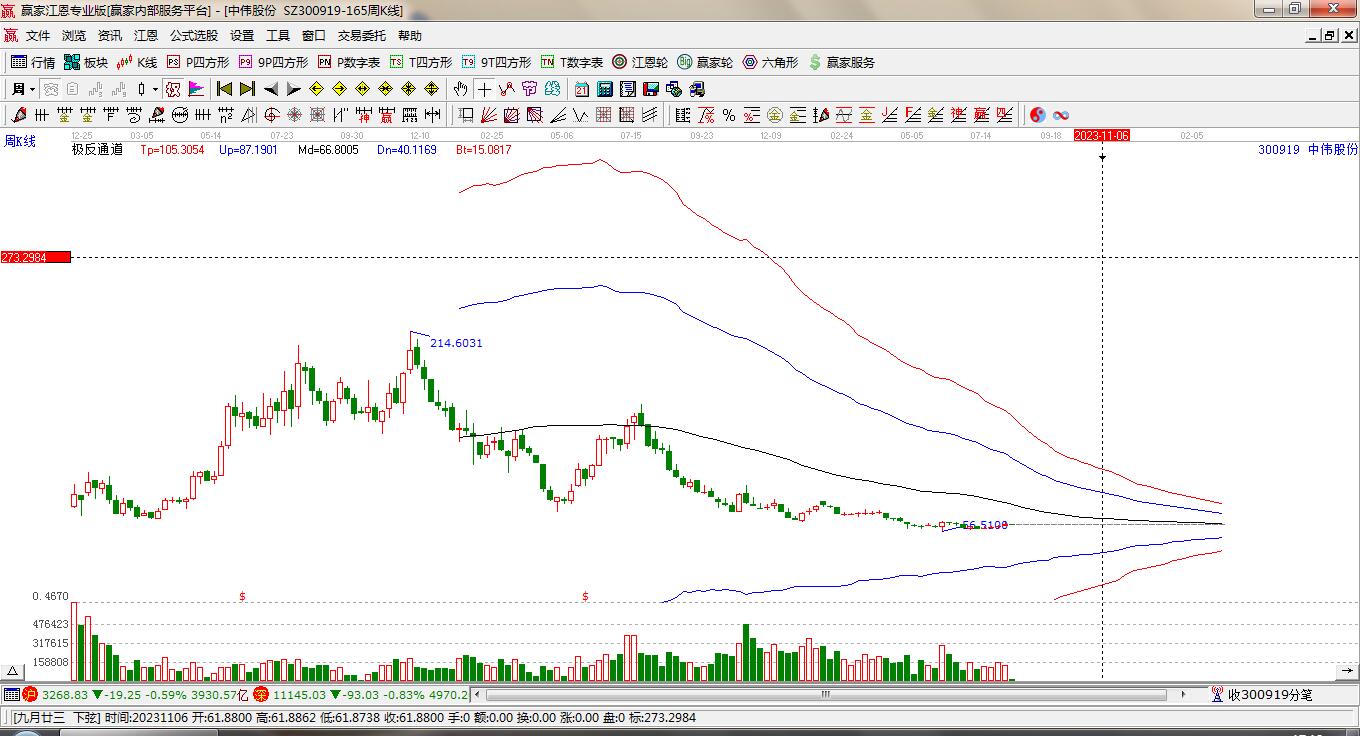Viewport: 1360px width, 736px height.
Task: Click the yin-yang taiji icon
Action: 1037,115
